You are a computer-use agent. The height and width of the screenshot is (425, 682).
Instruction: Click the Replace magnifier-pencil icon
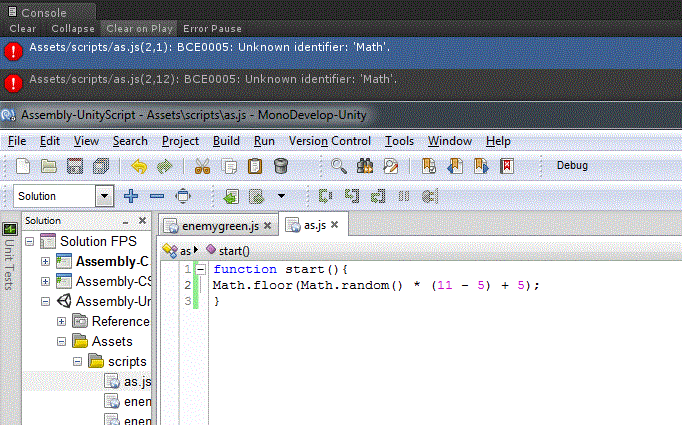point(391,166)
